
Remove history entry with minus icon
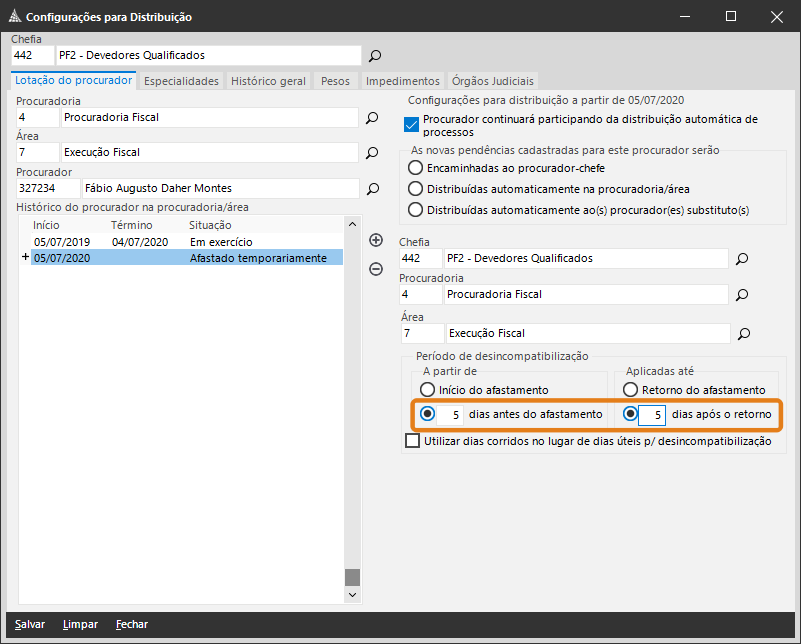coord(376,269)
